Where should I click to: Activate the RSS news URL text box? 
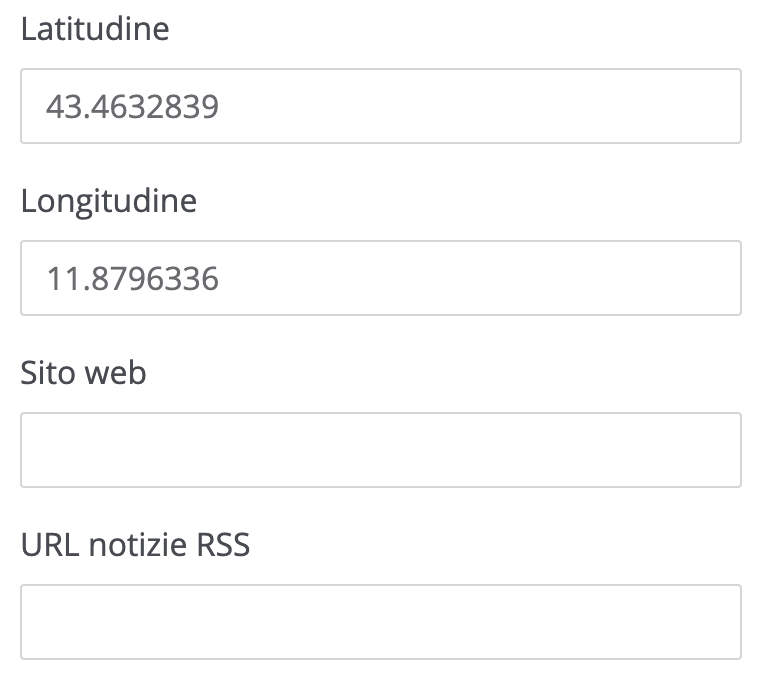(x=380, y=622)
